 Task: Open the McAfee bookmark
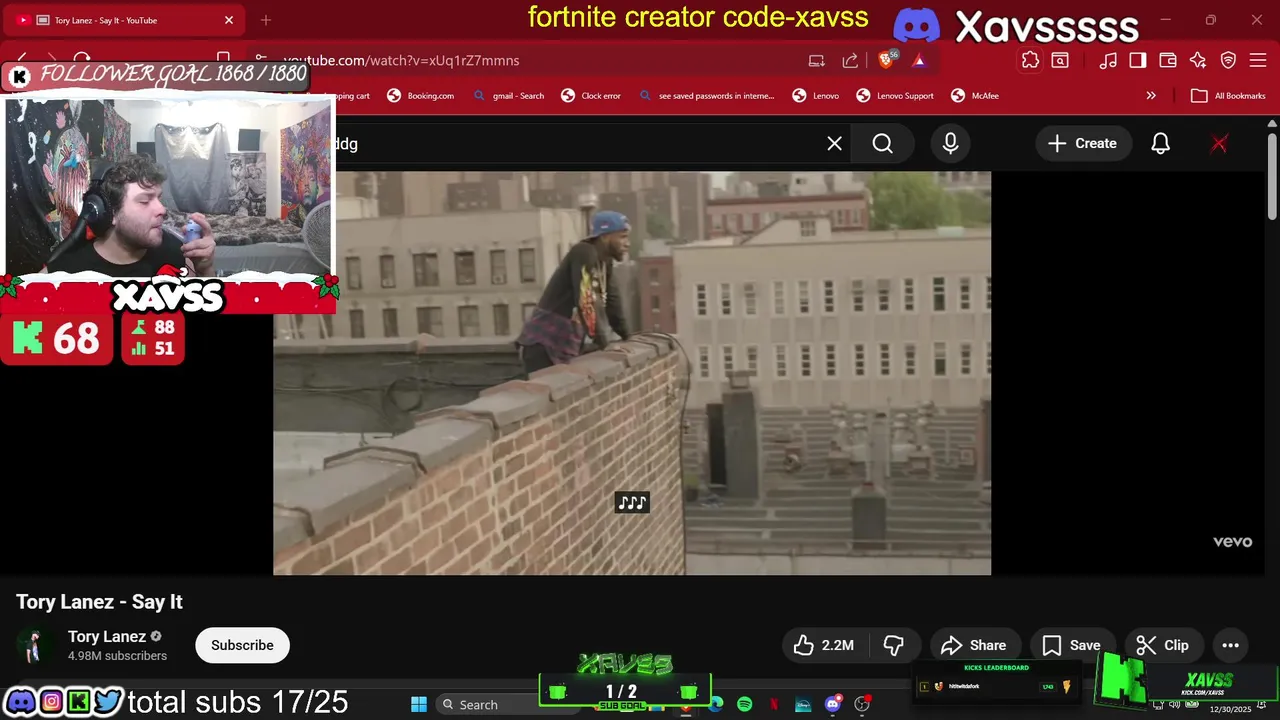(x=975, y=96)
